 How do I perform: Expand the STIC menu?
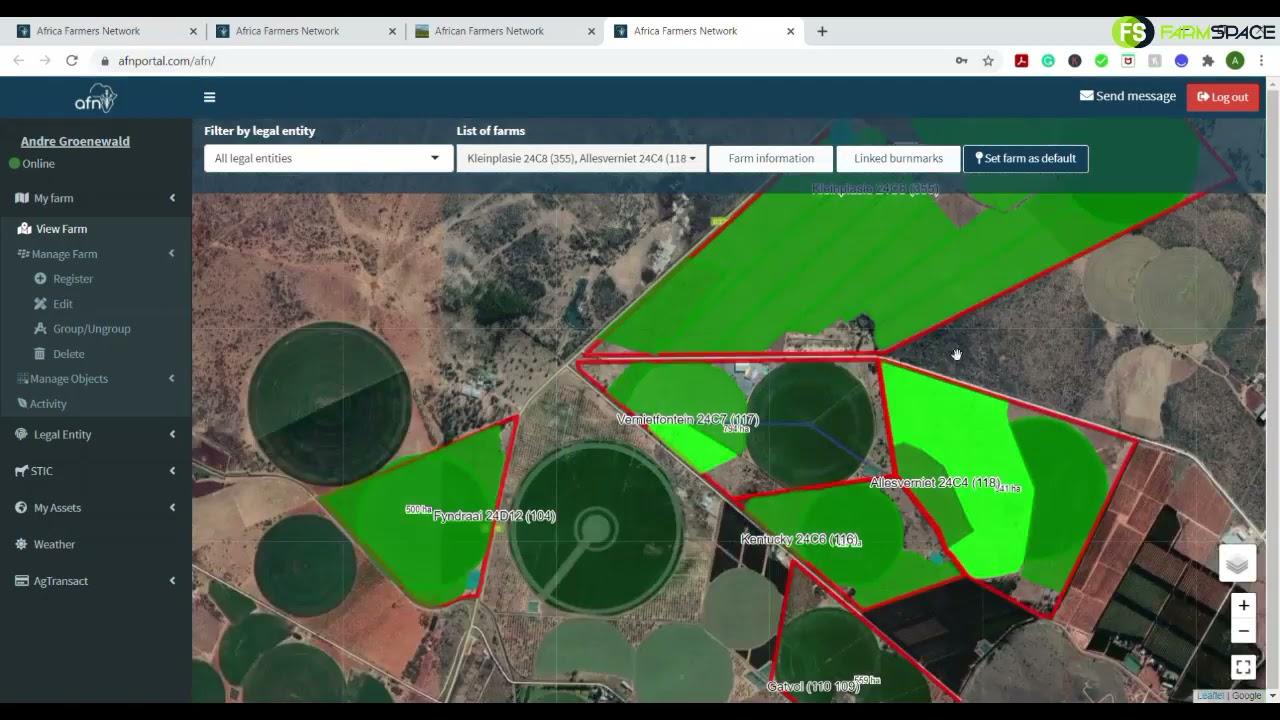pyautogui.click(x=96, y=471)
